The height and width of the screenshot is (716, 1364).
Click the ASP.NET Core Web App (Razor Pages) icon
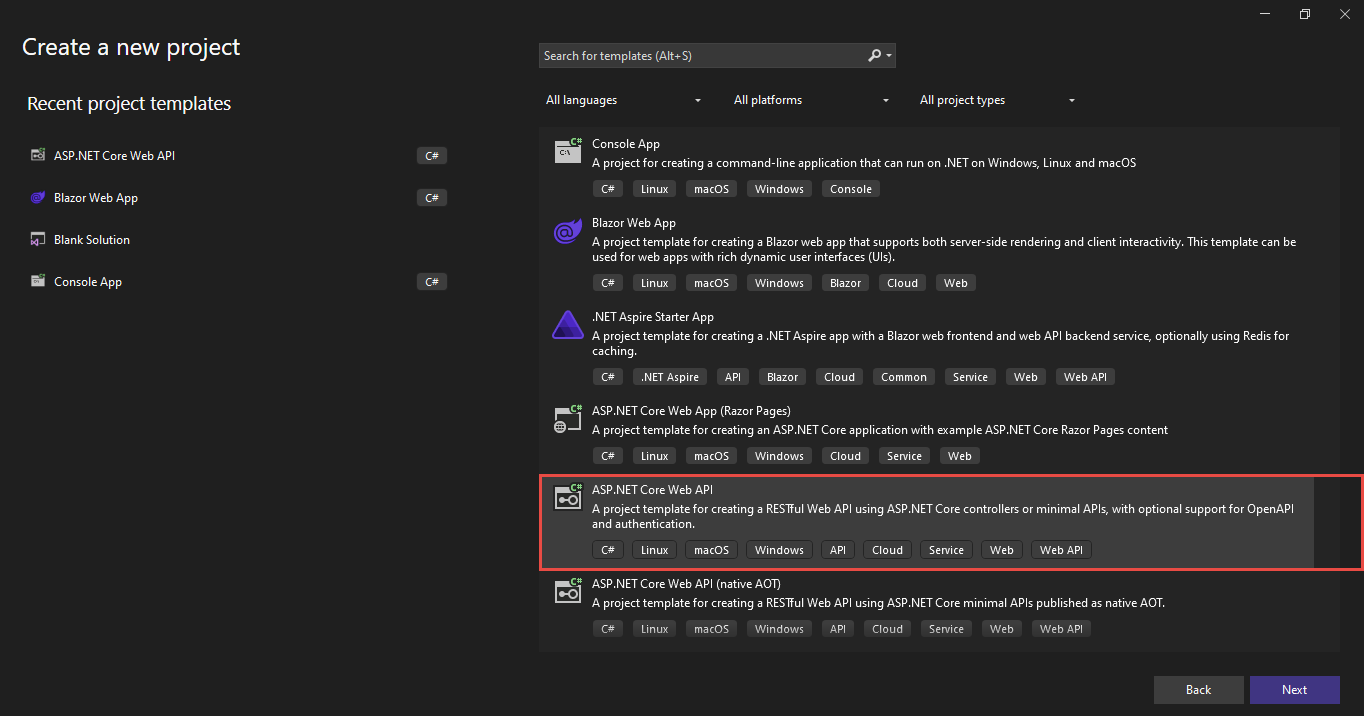pyautogui.click(x=567, y=419)
